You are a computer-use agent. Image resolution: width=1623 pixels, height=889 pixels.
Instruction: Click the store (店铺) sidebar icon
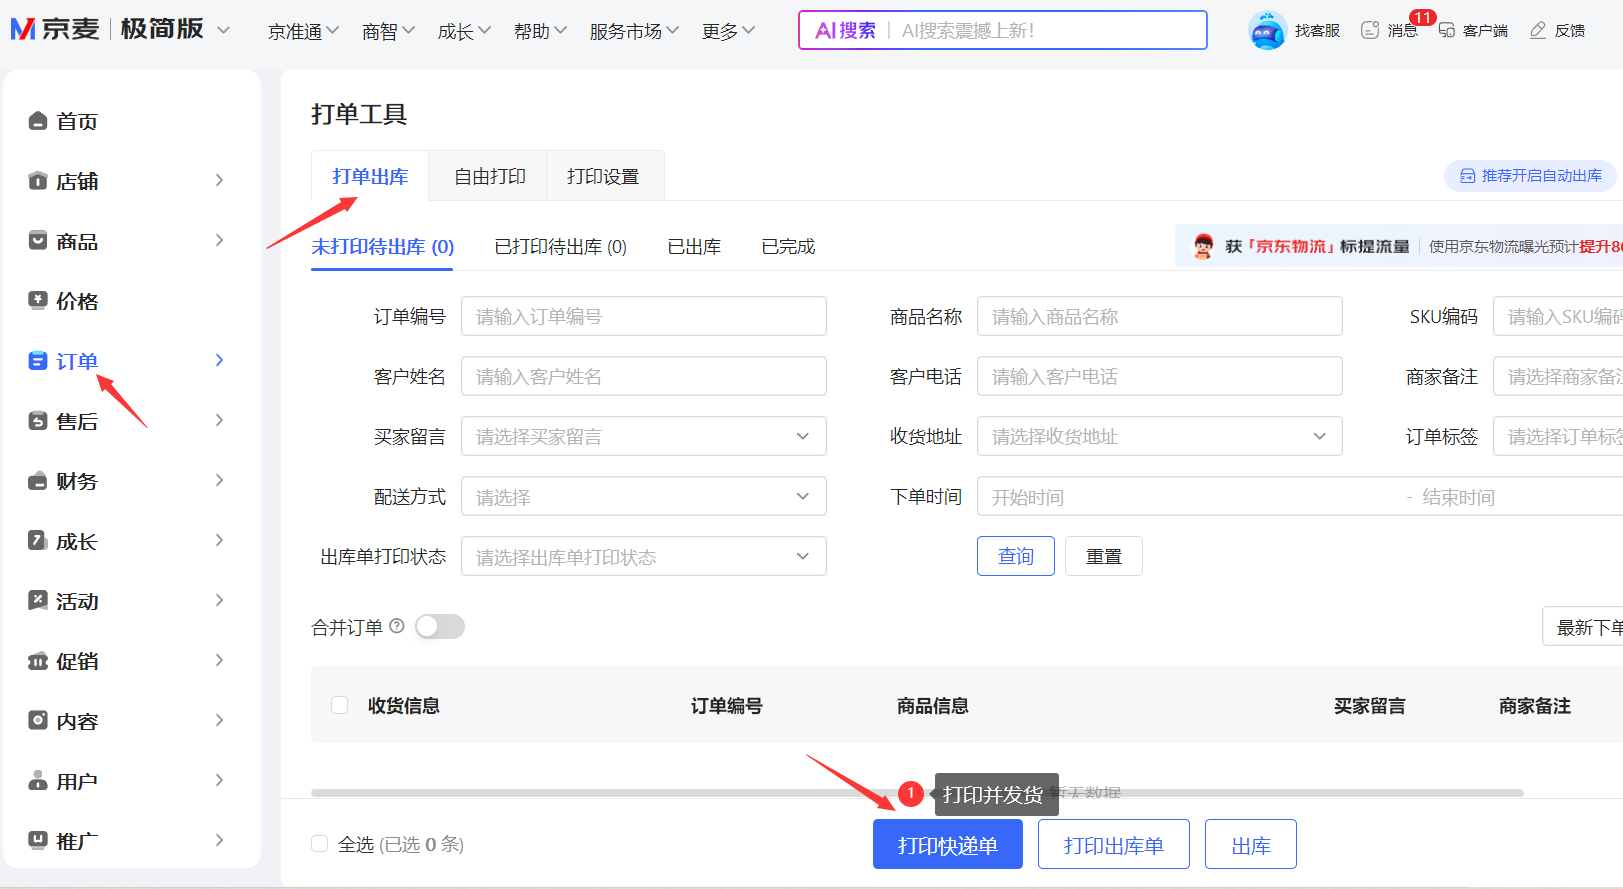tap(38, 181)
